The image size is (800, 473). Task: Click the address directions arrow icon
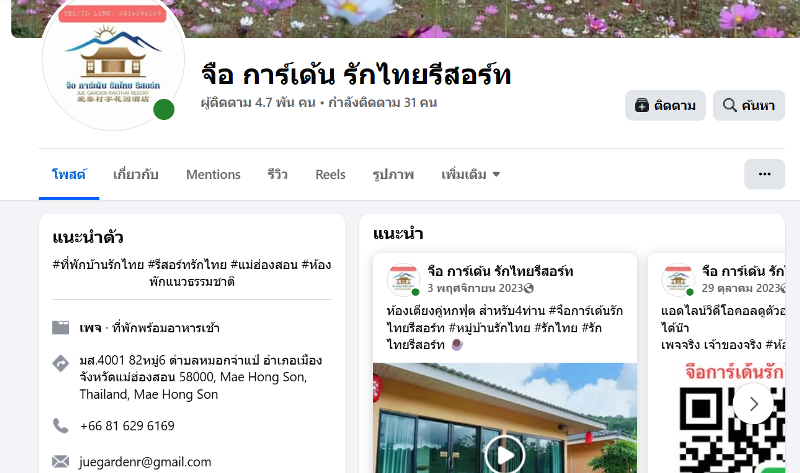(60, 363)
